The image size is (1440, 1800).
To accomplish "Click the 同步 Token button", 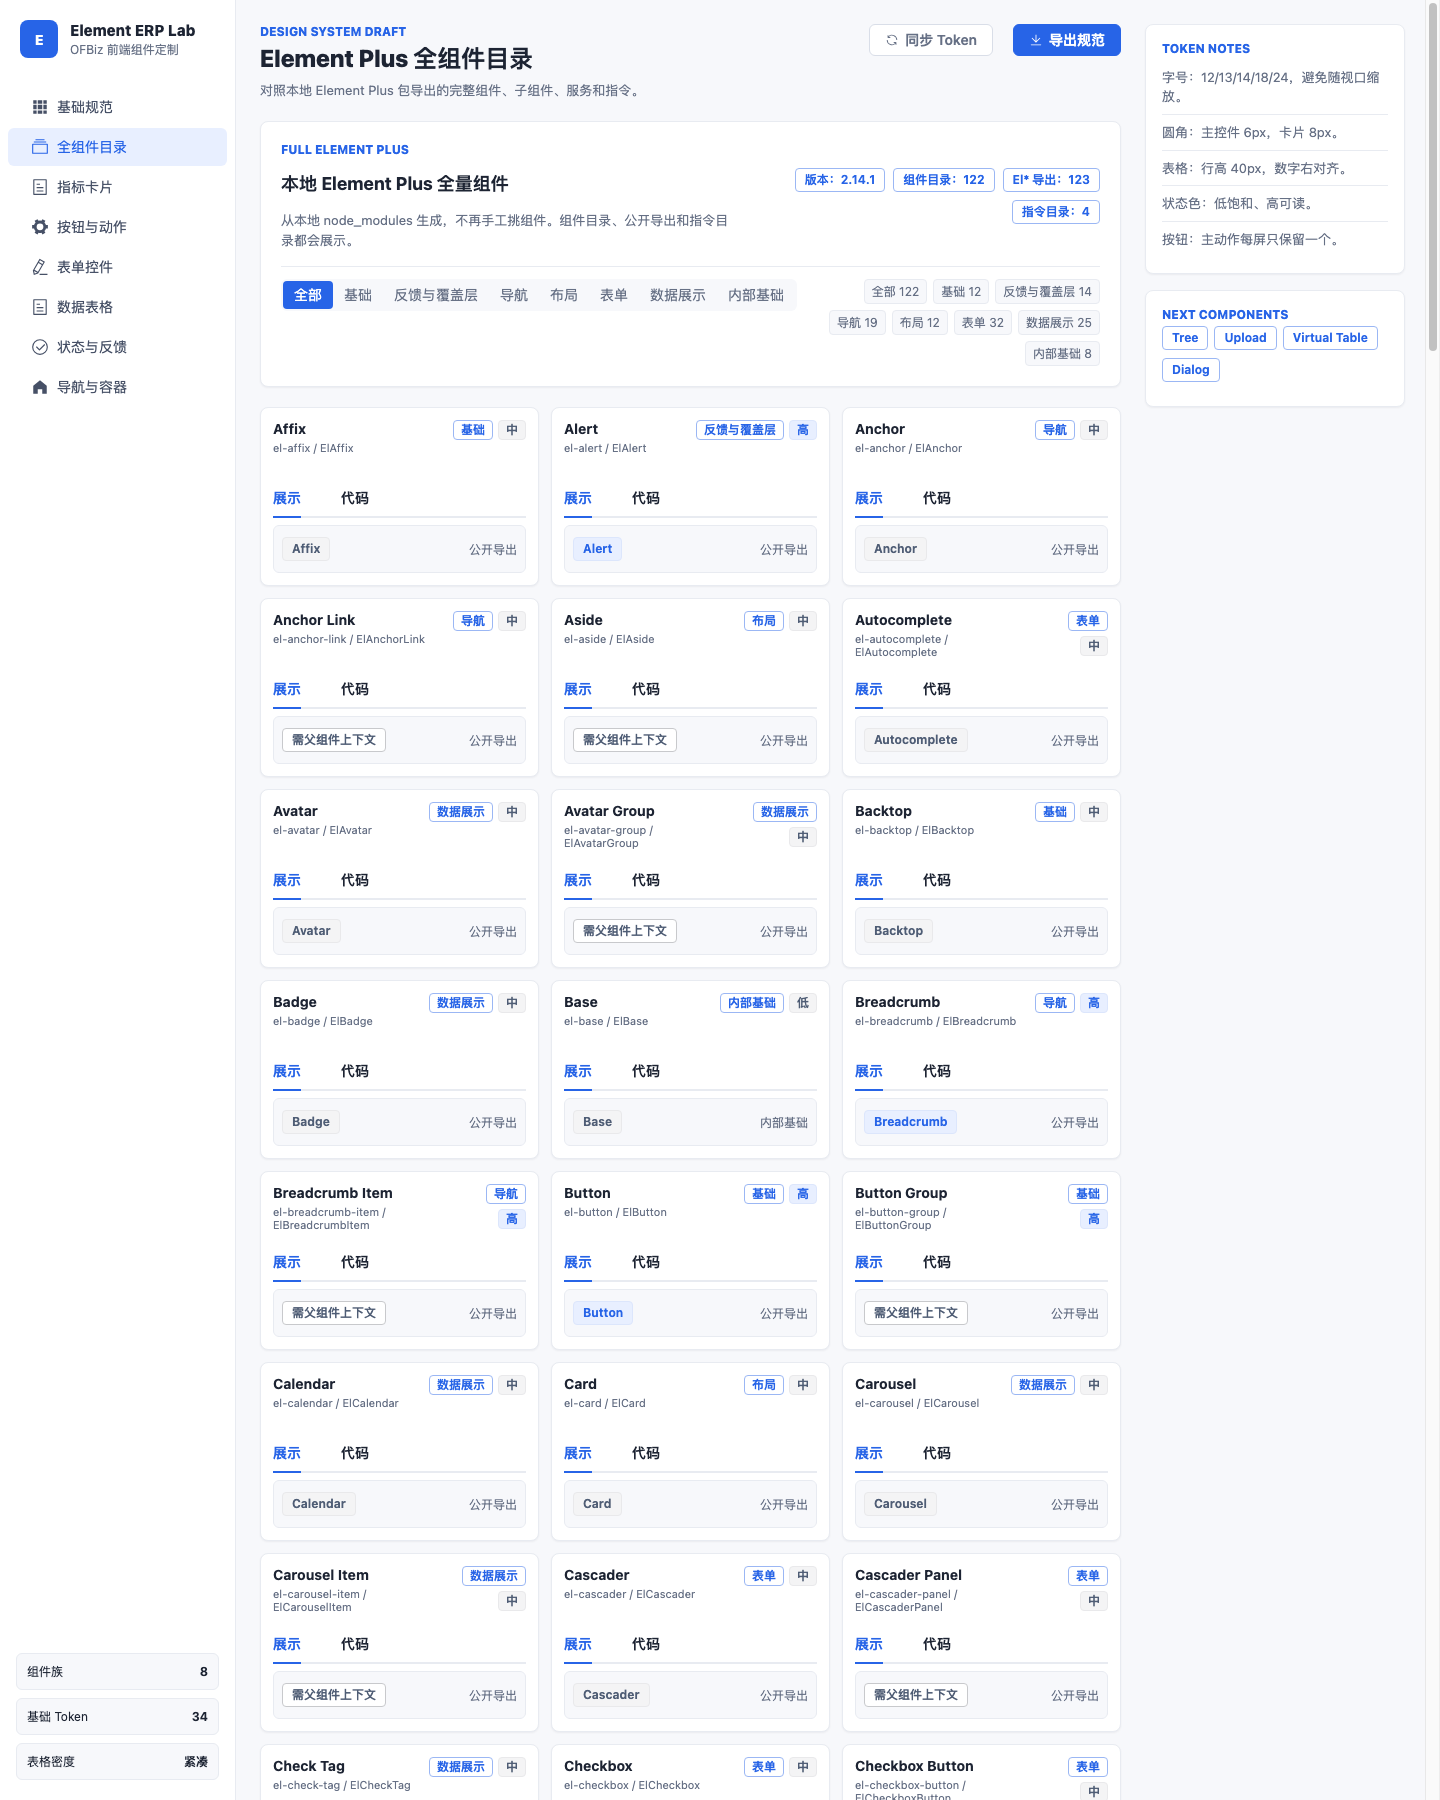I will point(931,40).
